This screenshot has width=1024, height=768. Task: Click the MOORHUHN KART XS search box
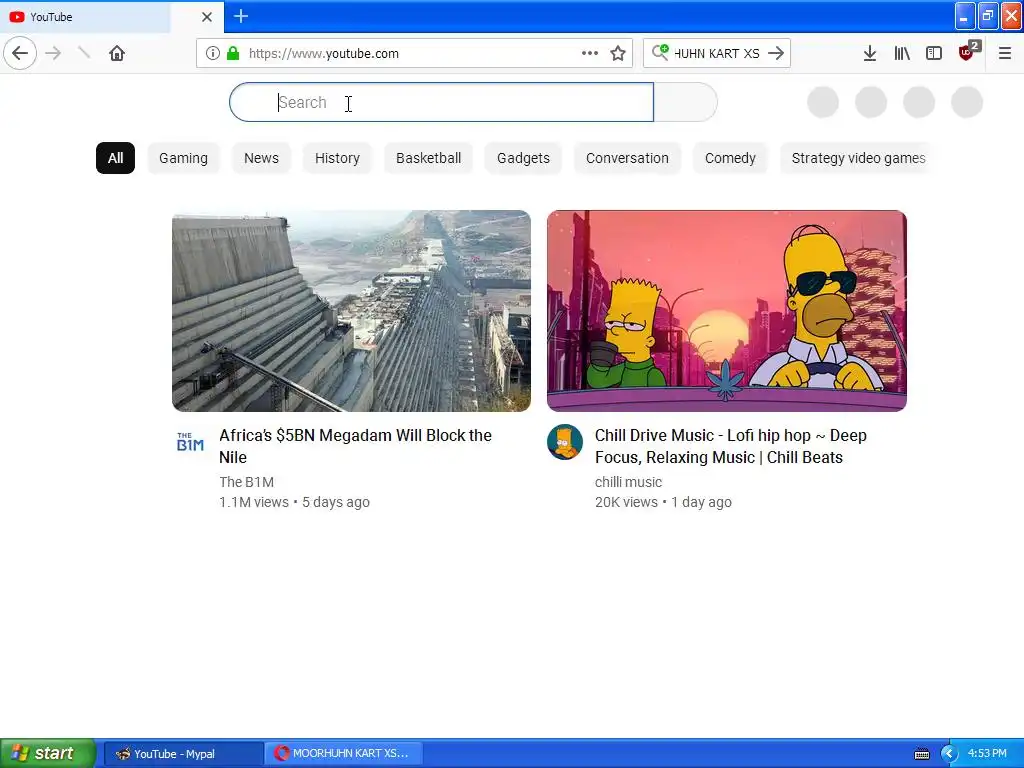pos(716,53)
